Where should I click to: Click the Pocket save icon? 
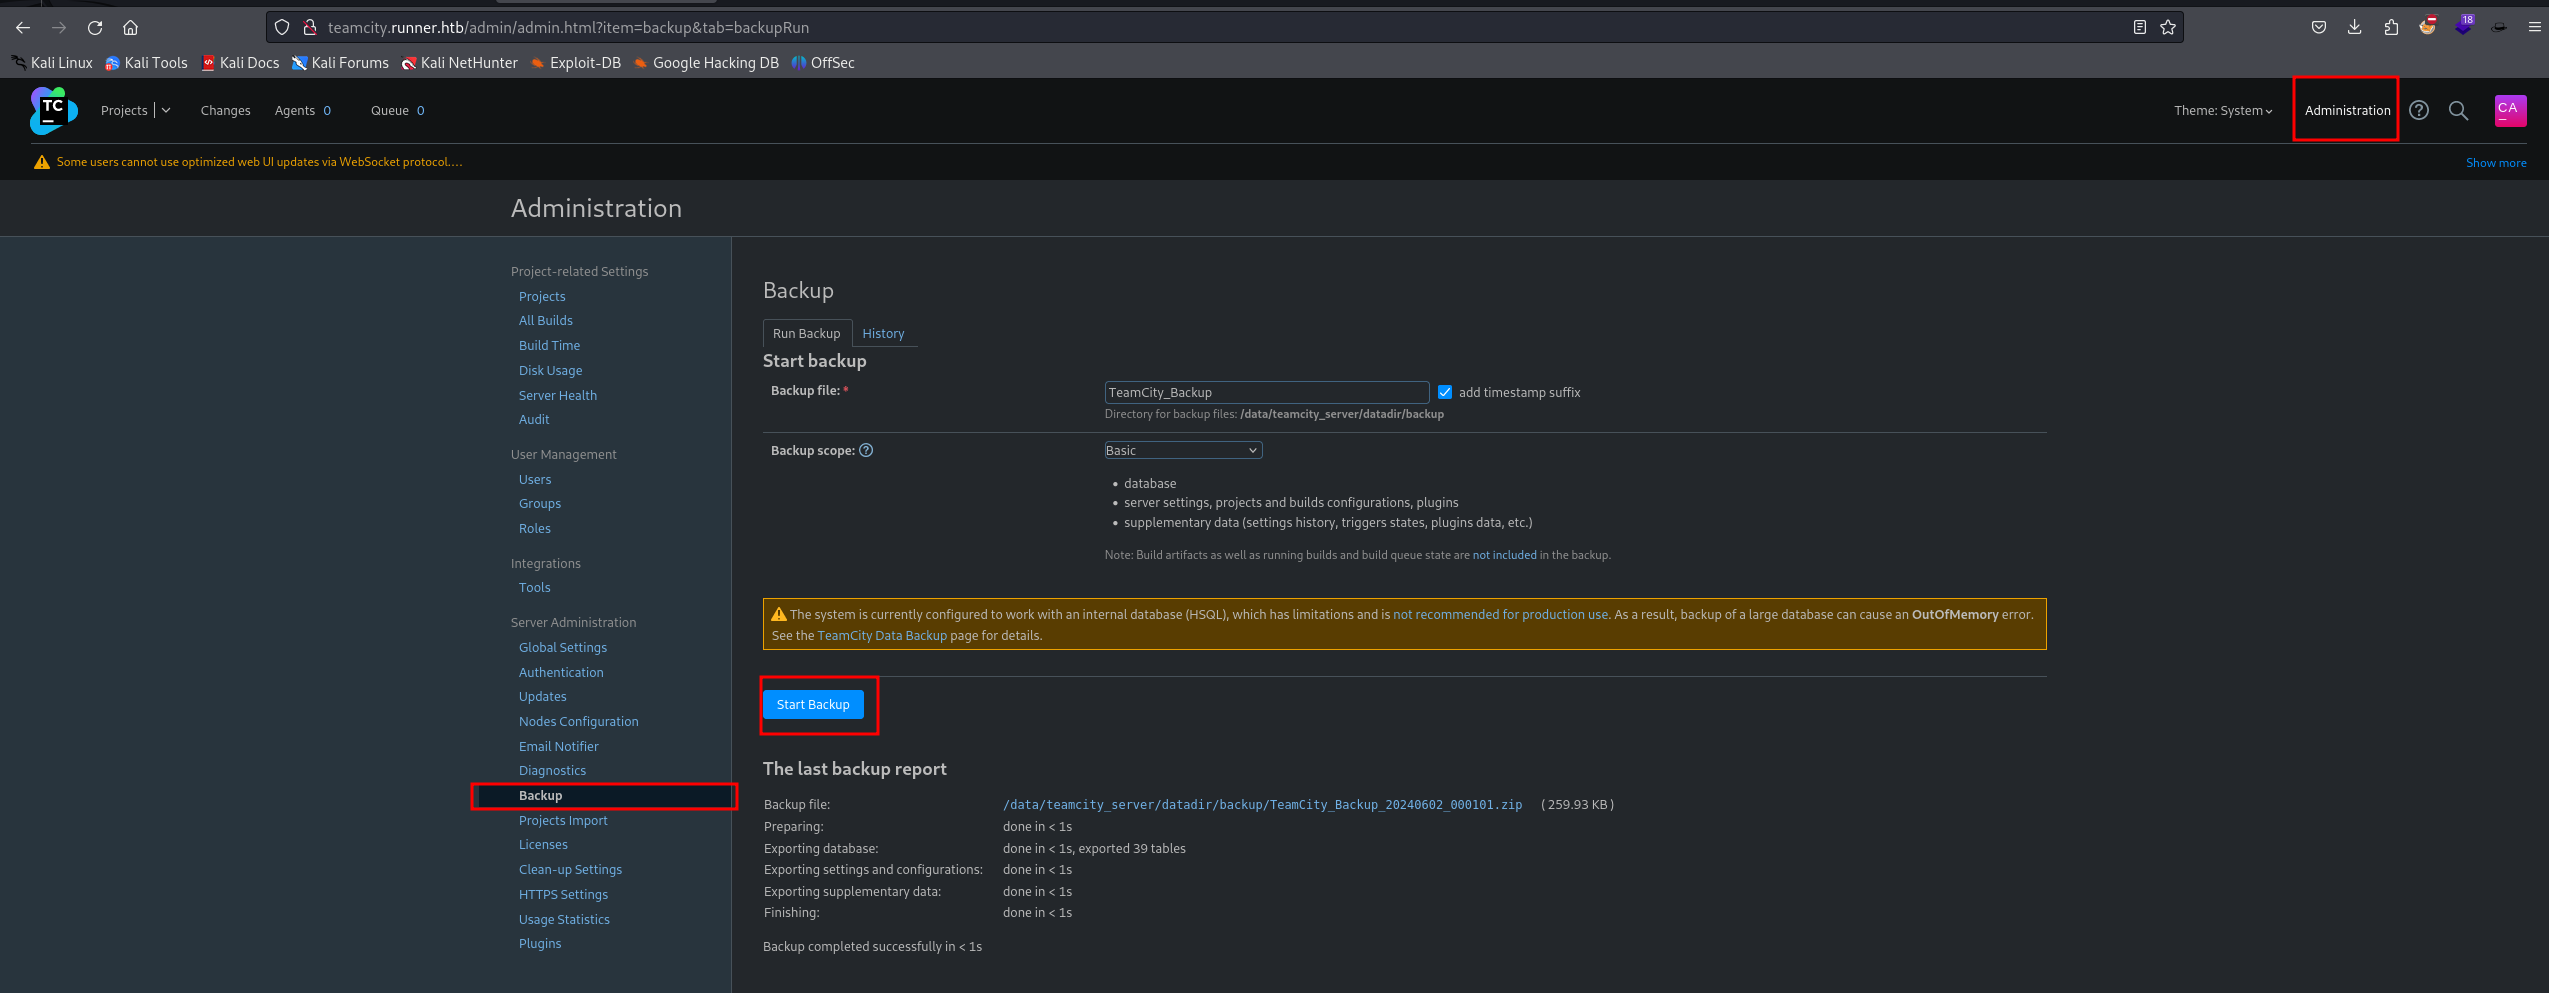click(2319, 27)
